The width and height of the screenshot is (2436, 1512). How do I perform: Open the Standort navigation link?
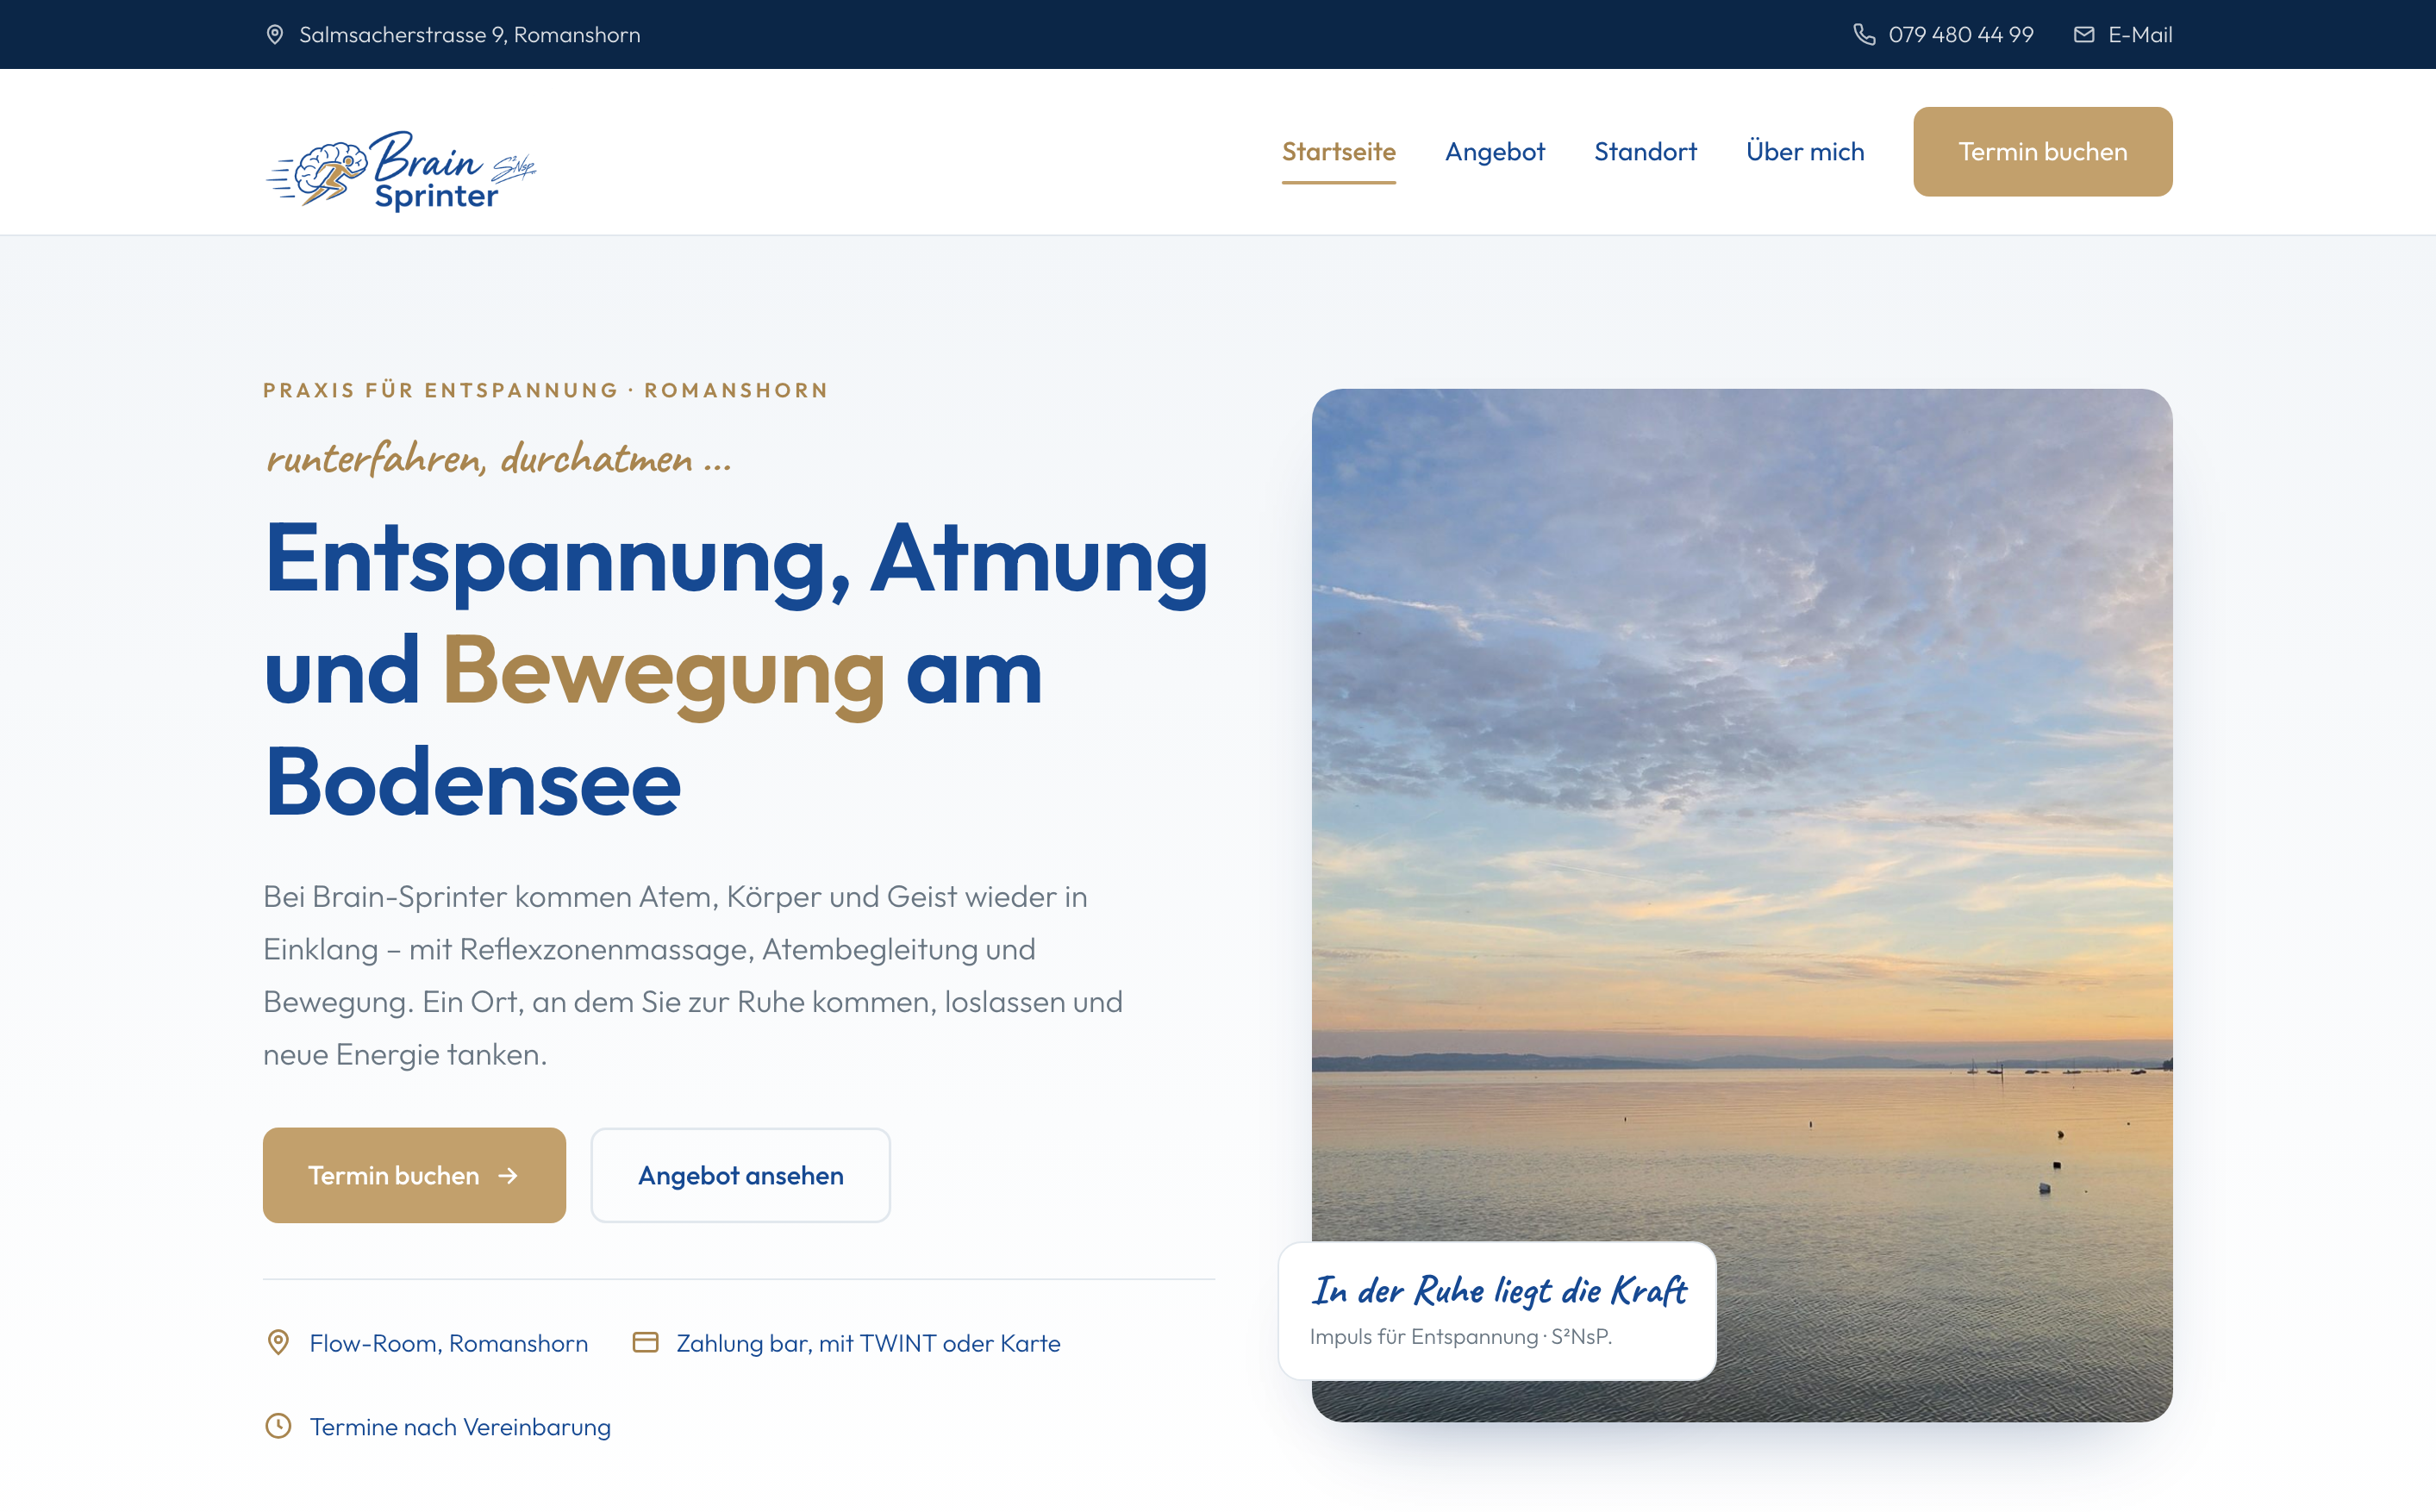pyautogui.click(x=1645, y=152)
